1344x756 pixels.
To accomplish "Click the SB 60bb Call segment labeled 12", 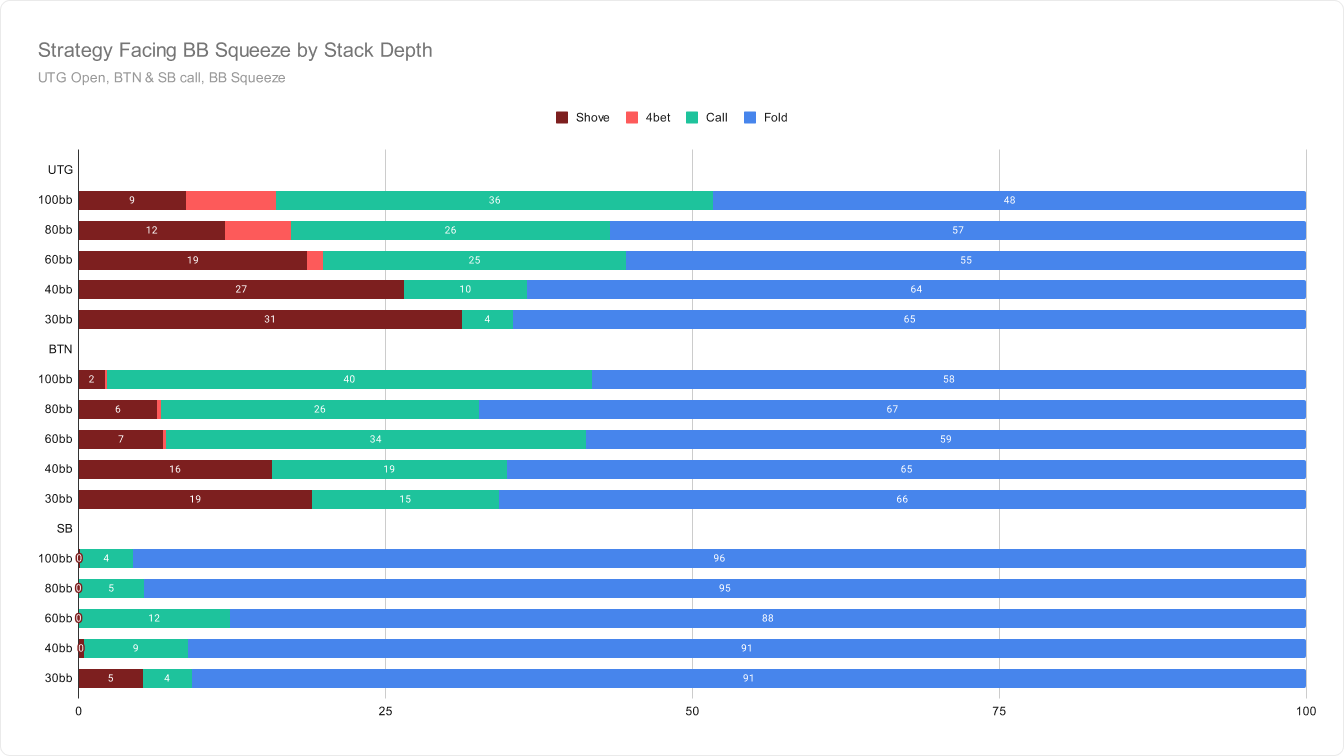I will pos(154,619).
